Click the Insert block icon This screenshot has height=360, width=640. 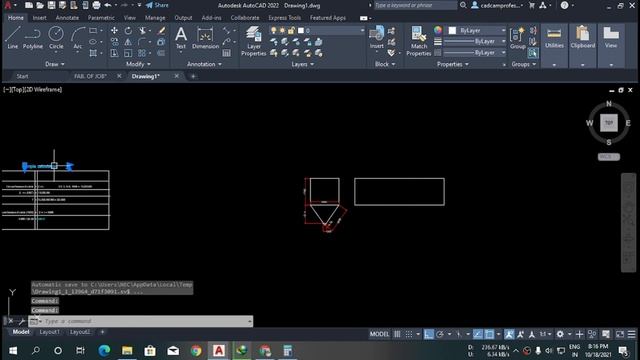point(376,37)
